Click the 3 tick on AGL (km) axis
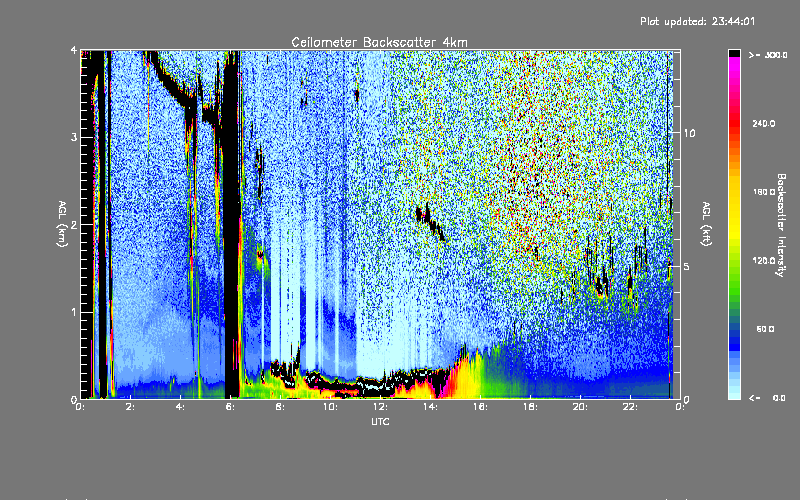The width and height of the screenshot is (800, 500). (x=74, y=137)
